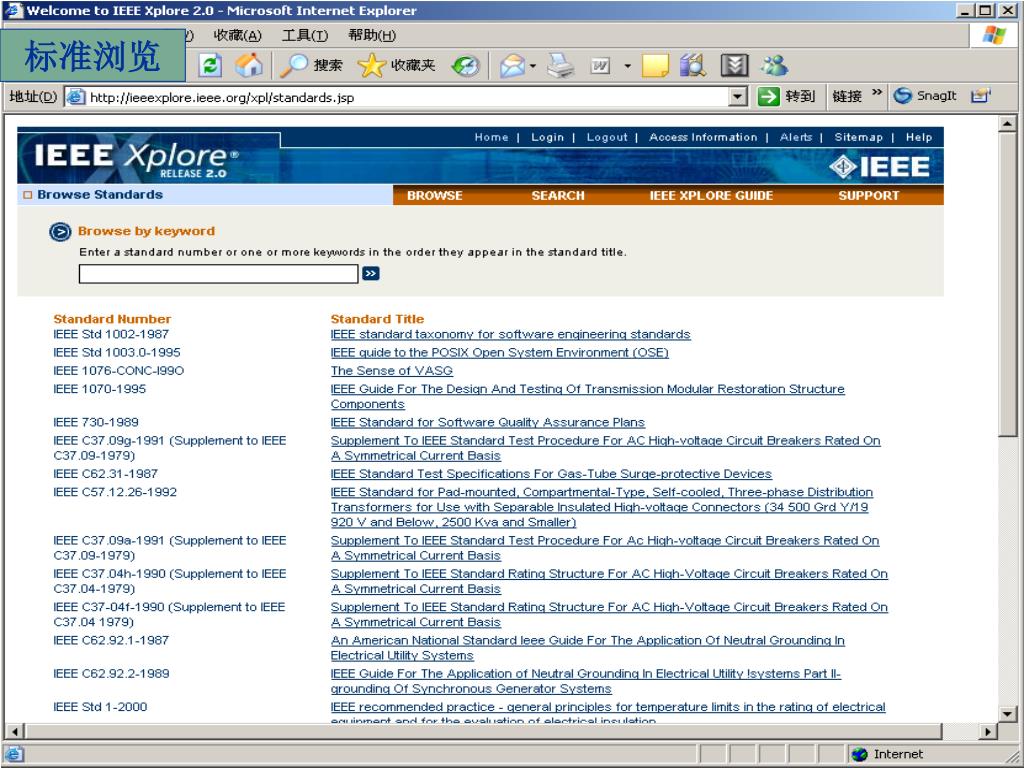This screenshot has height=768, width=1024.
Task: Open the Sitemap link
Action: tap(858, 137)
